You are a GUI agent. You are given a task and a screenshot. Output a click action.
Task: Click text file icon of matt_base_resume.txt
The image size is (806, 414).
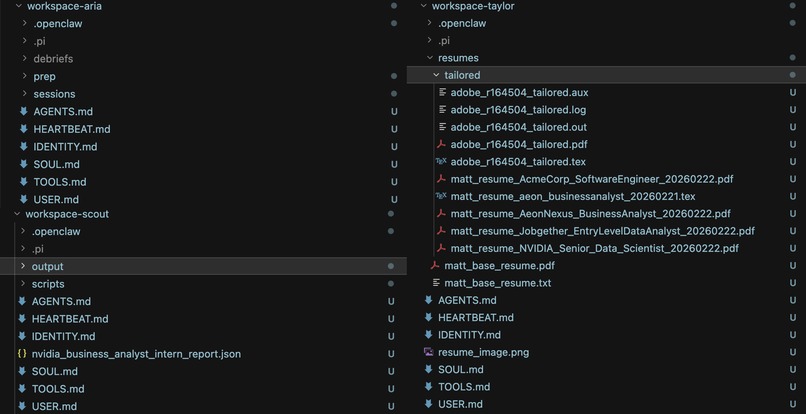[436, 283]
